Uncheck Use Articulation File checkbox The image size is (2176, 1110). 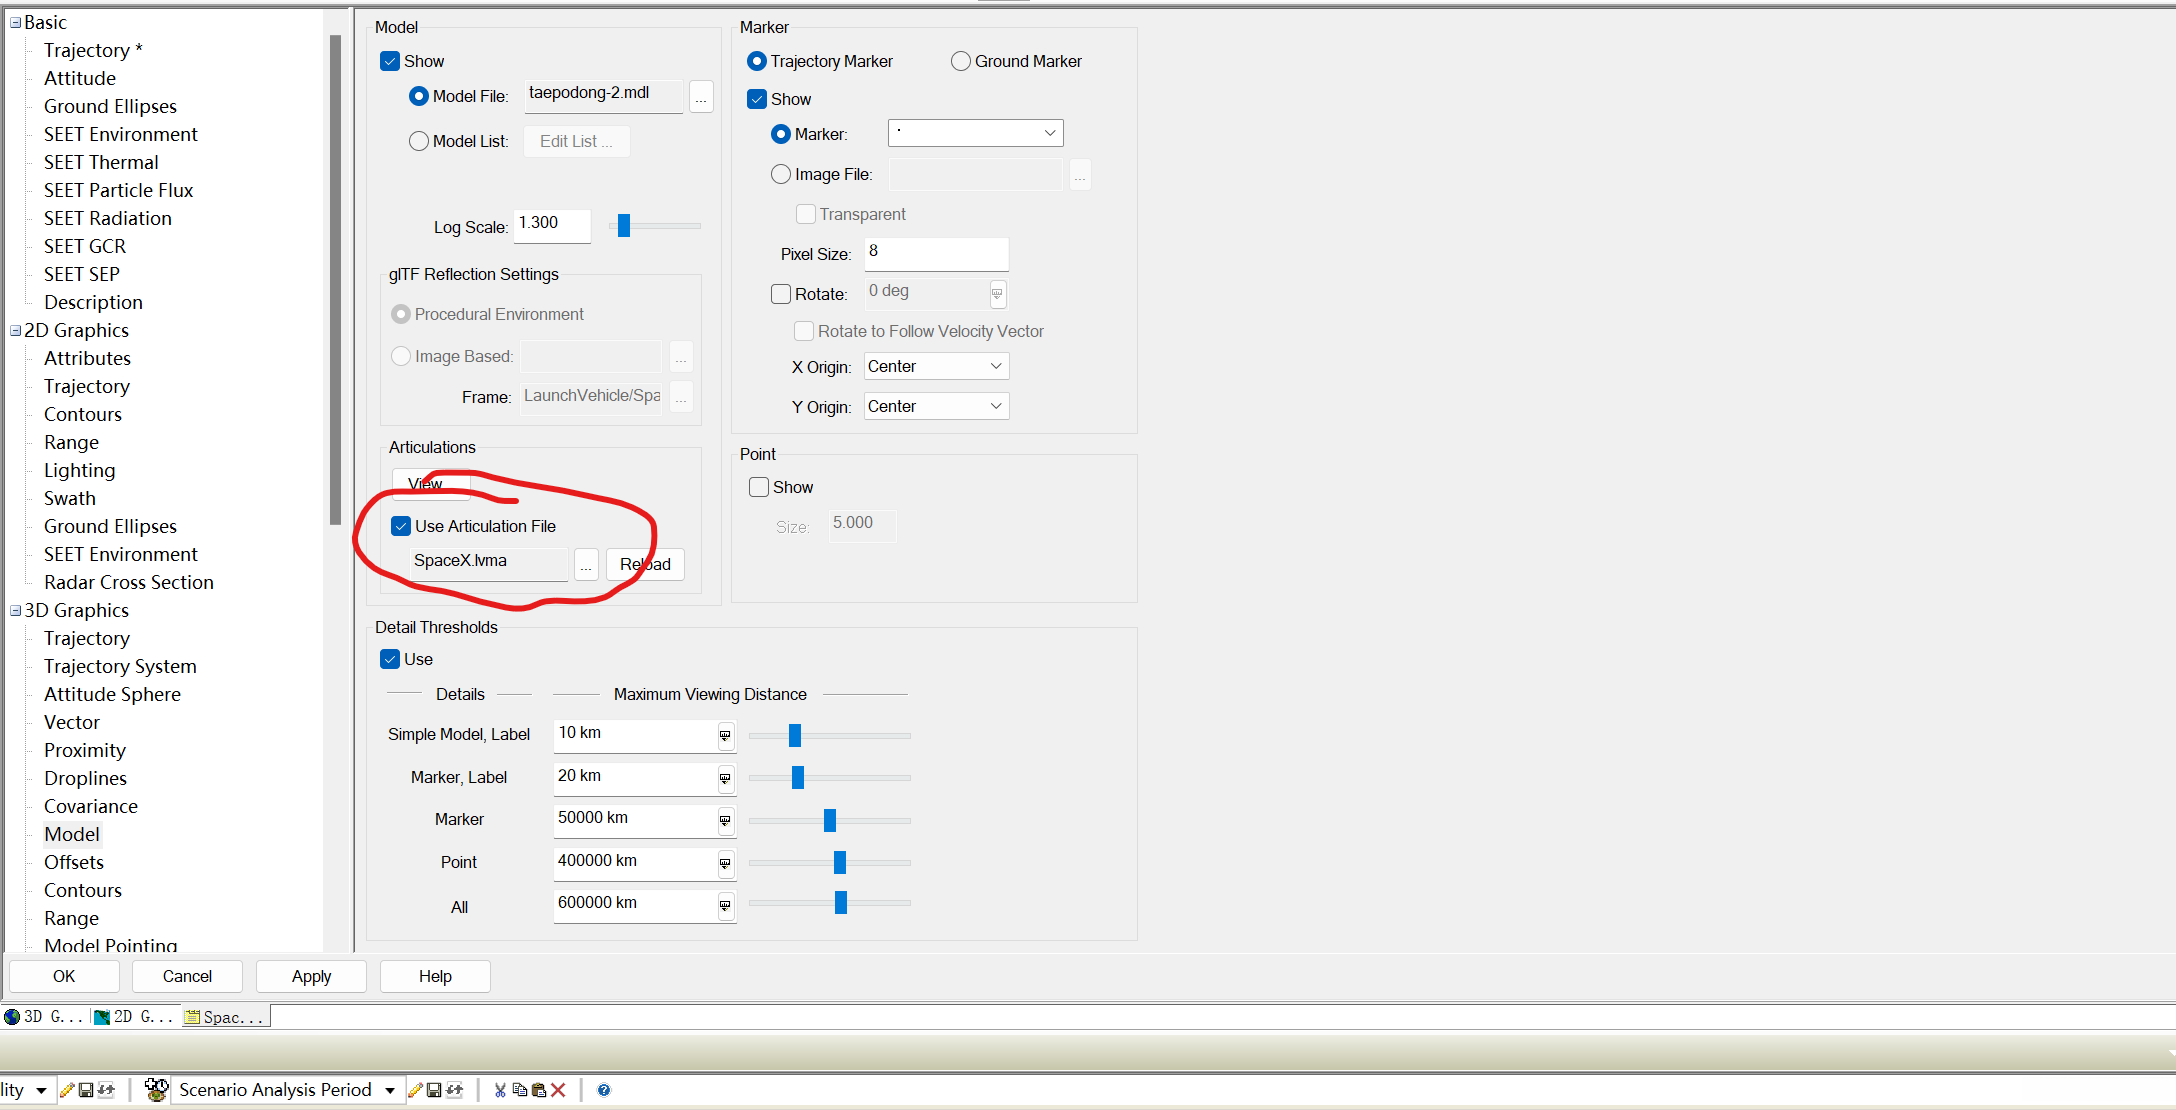pyautogui.click(x=401, y=526)
